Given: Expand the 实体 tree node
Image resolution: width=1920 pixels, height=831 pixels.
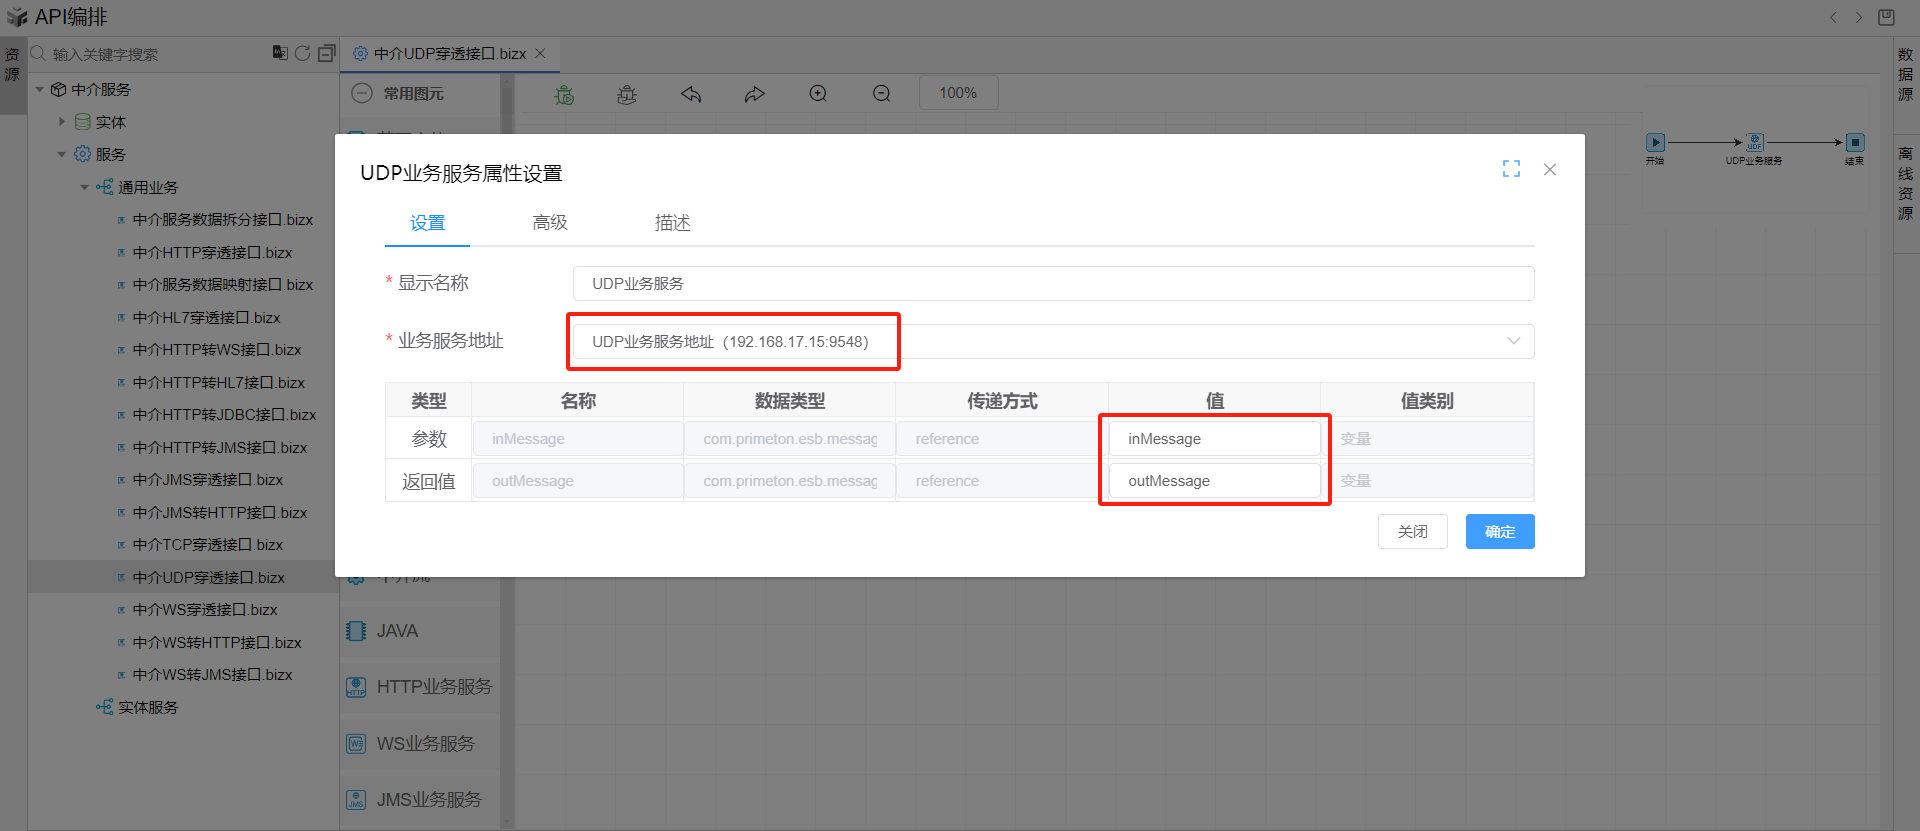Looking at the screenshot, I should pos(62,122).
